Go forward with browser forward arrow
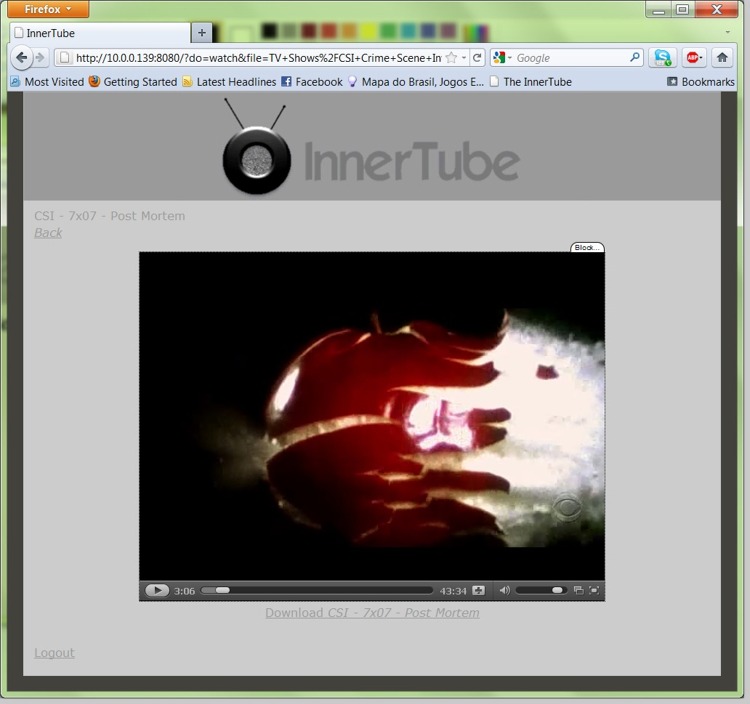 [x=40, y=58]
